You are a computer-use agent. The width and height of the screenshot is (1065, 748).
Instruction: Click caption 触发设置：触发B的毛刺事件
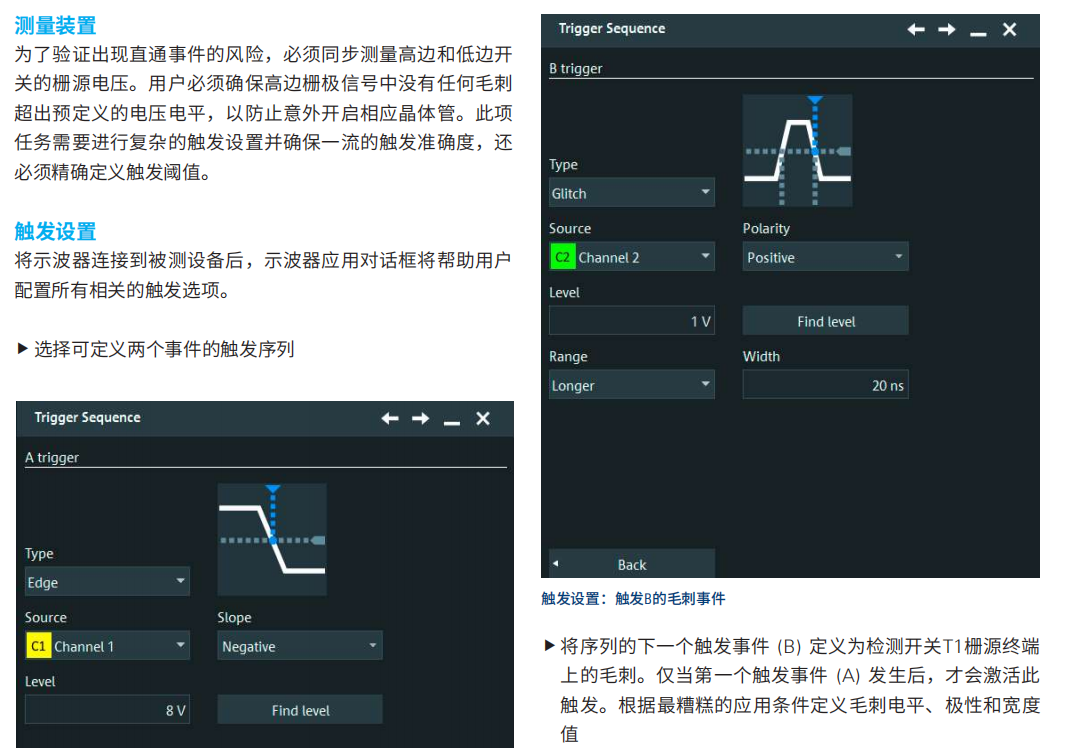click(633, 599)
